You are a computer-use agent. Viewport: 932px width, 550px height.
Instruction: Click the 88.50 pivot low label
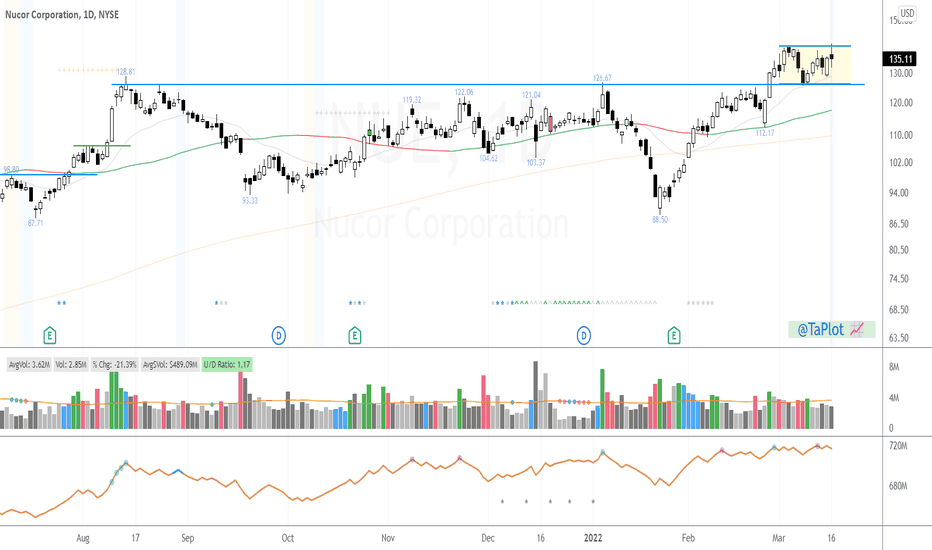click(x=660, y=219)
